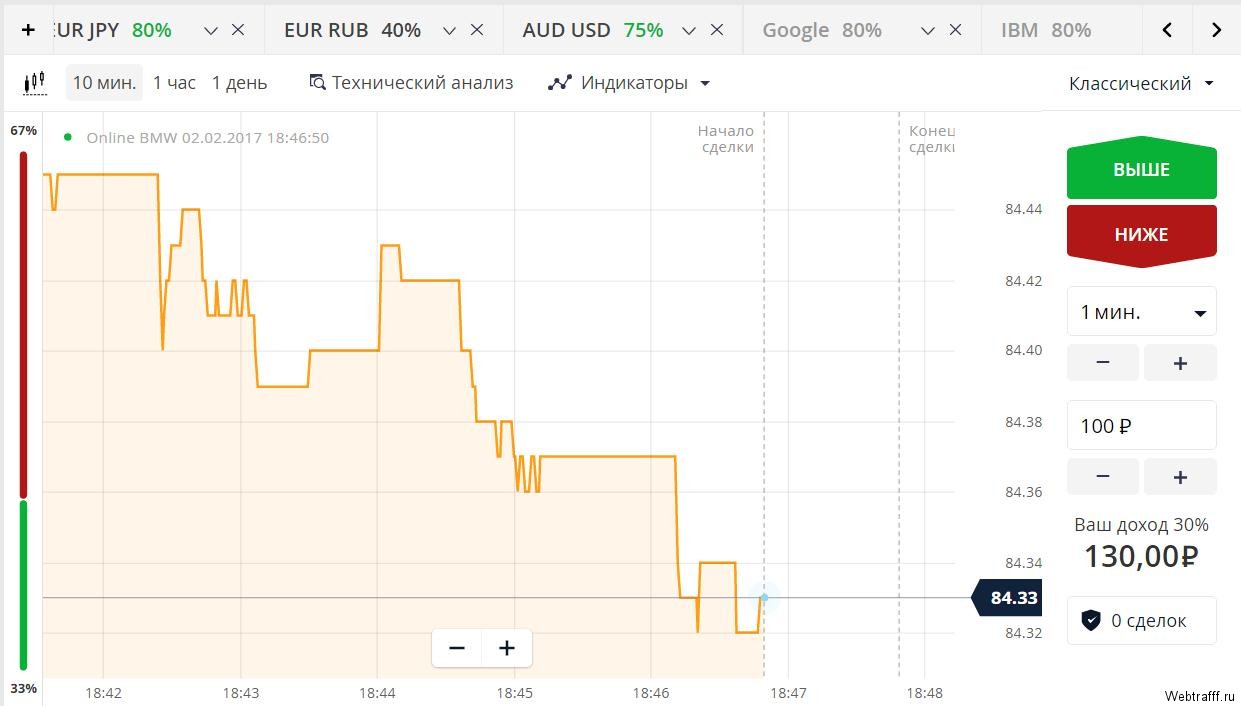
Task: Expand the Индикаторы dropdown
Action: [x=629, y=83]
